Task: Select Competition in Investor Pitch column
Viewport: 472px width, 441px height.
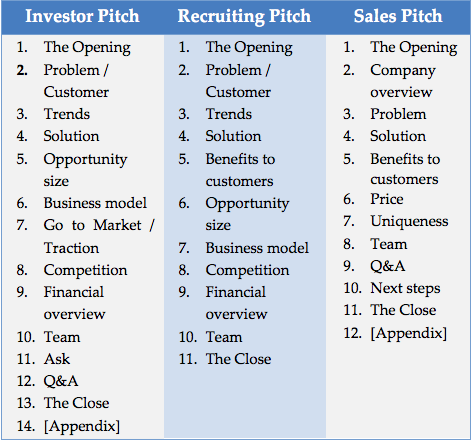Action: pos(85,270)
